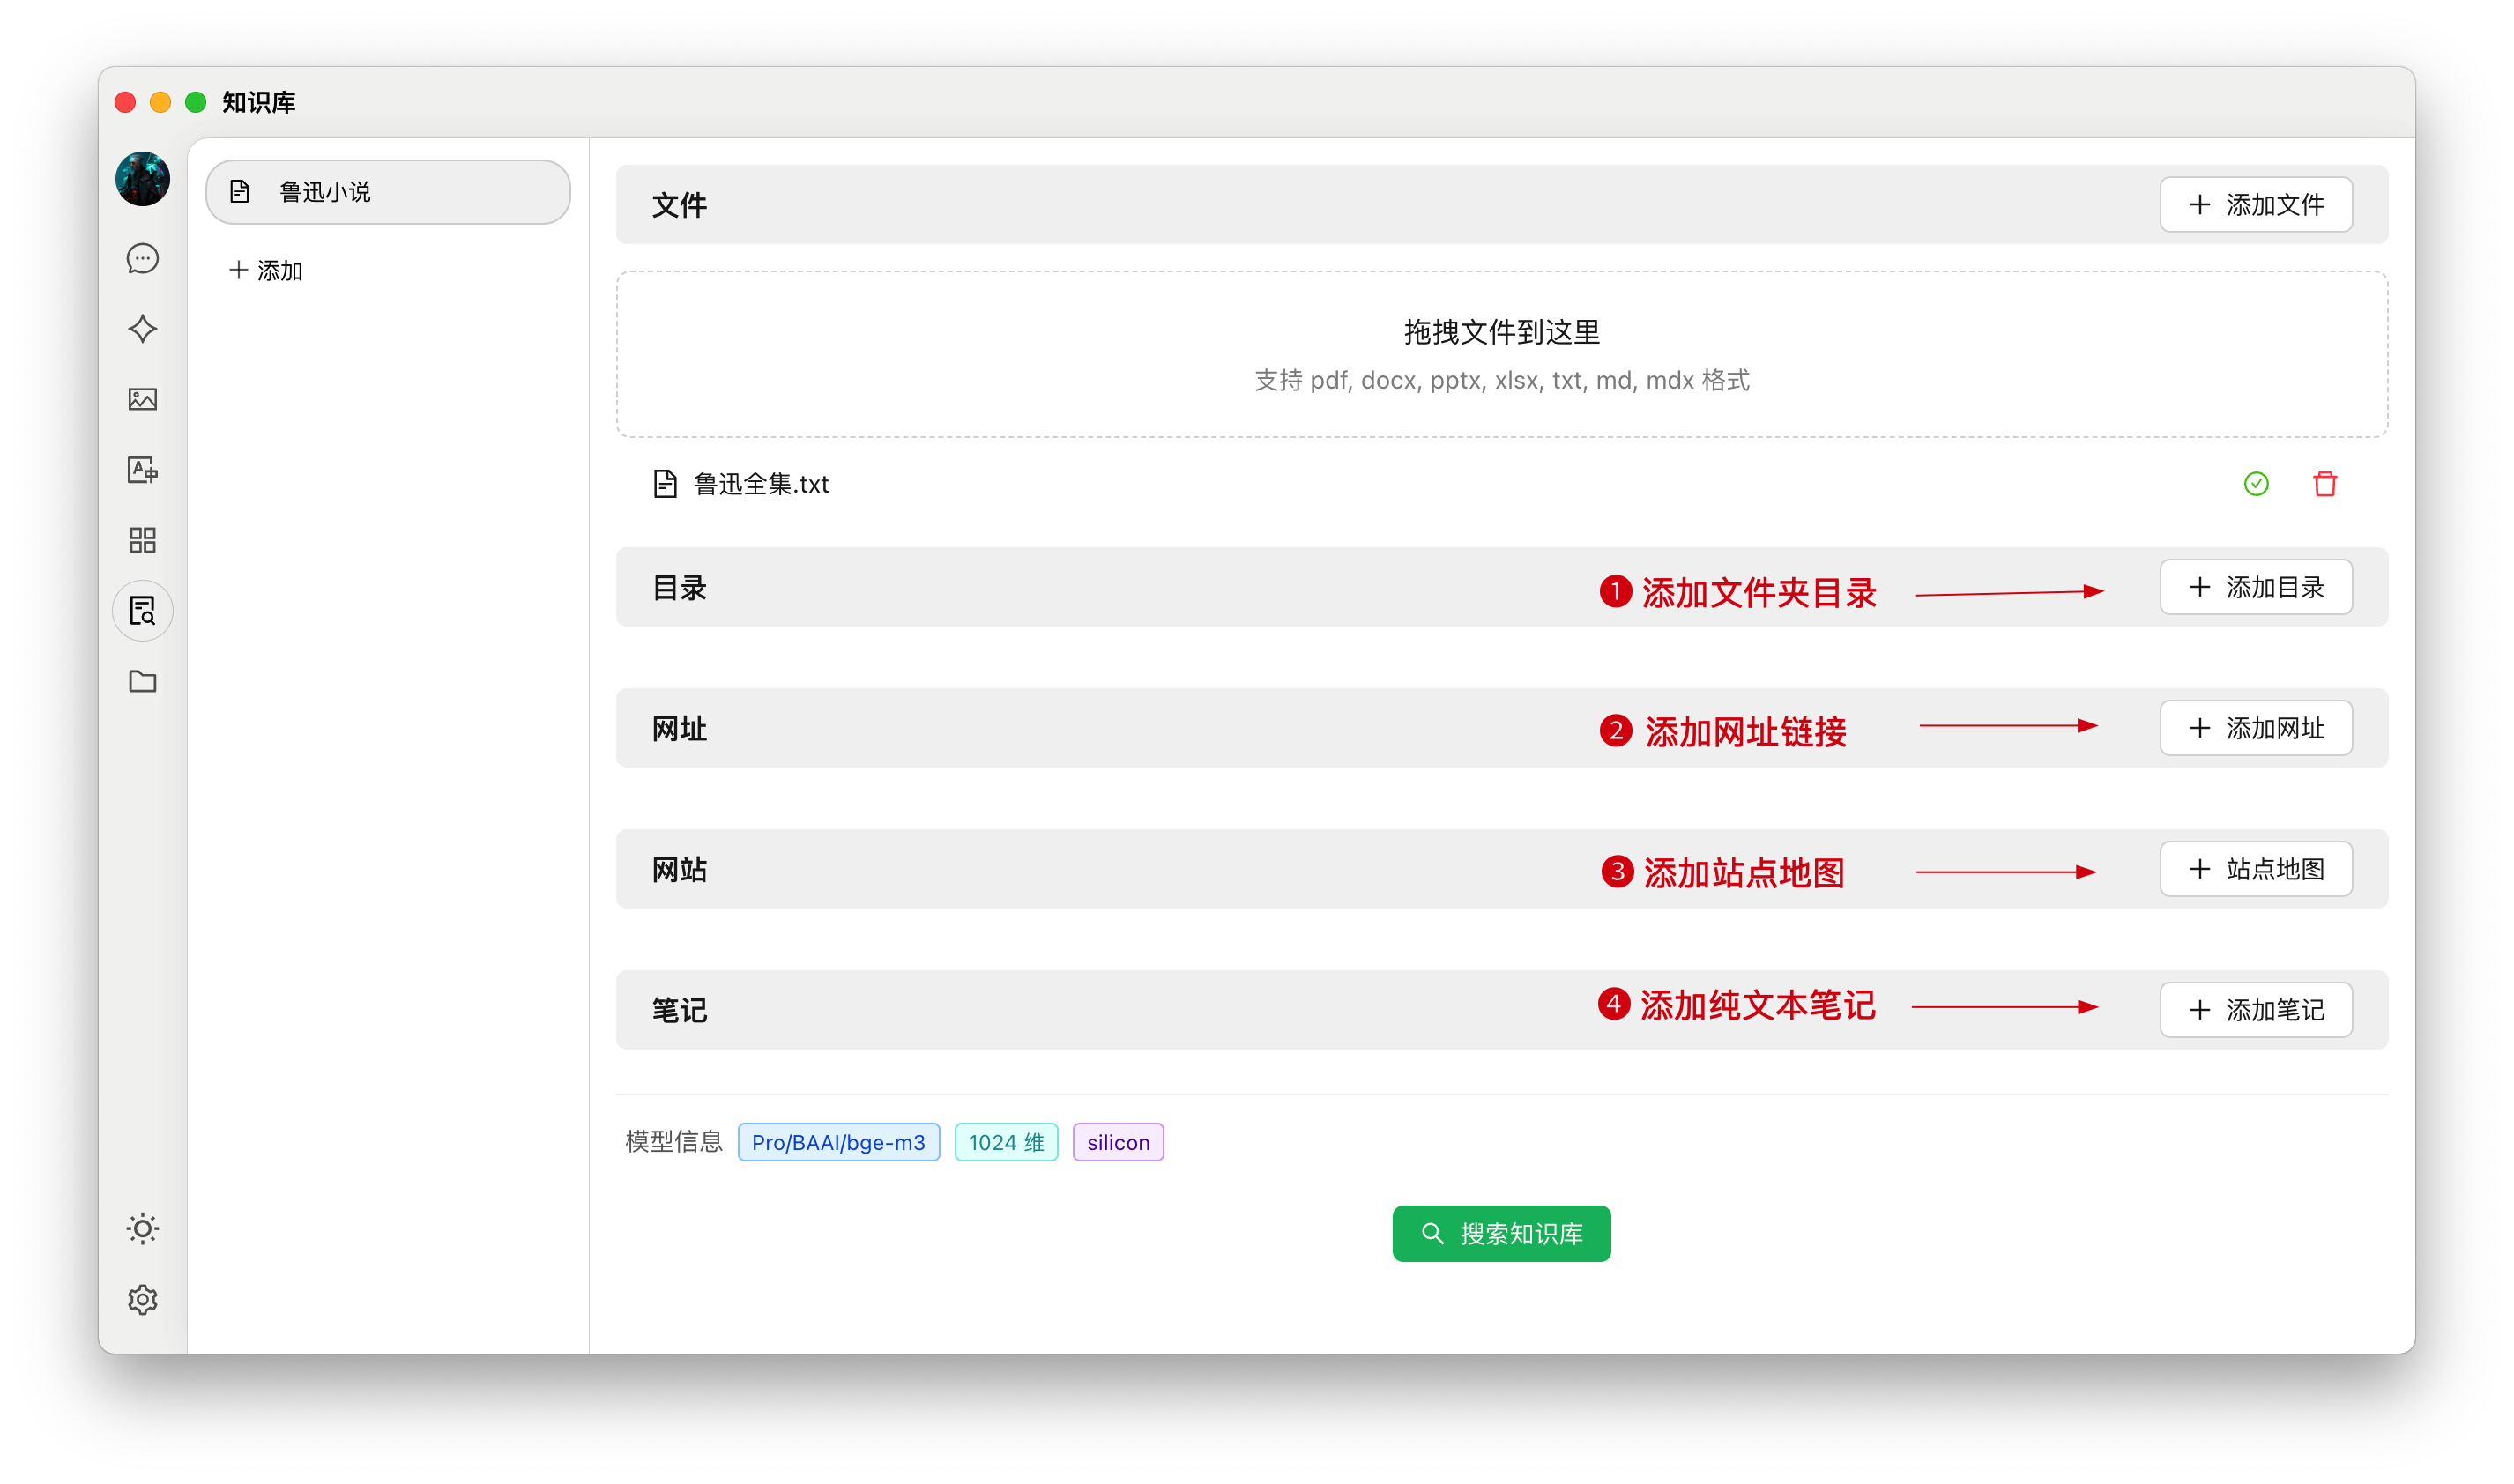Screen dimensions: 2514x1484
Task: Toggle the light/dark theme sun icon
Action: pos(142,1228)
